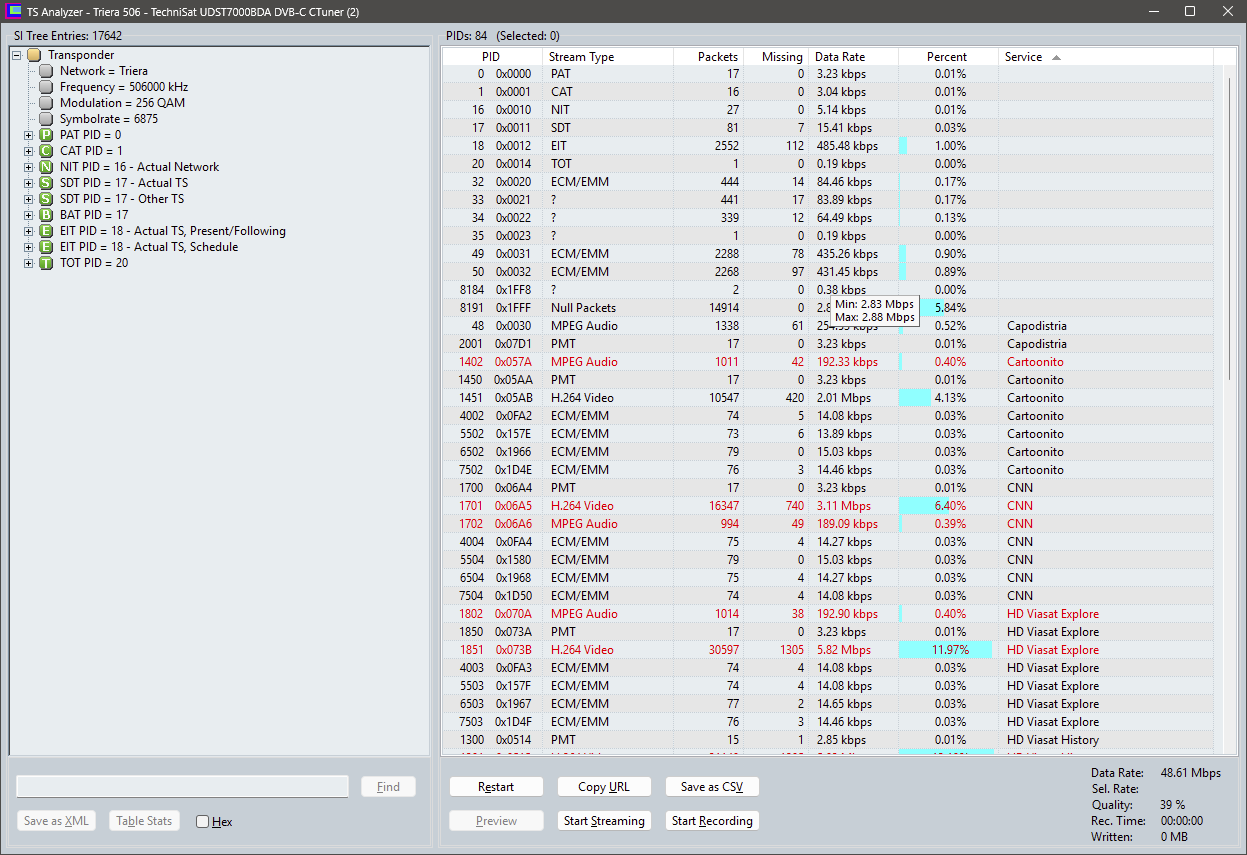Select the PID 1451 Cartoonito H.264 Video row
The width and height of the screenshot is (1247, 855).
pos(828,398)
